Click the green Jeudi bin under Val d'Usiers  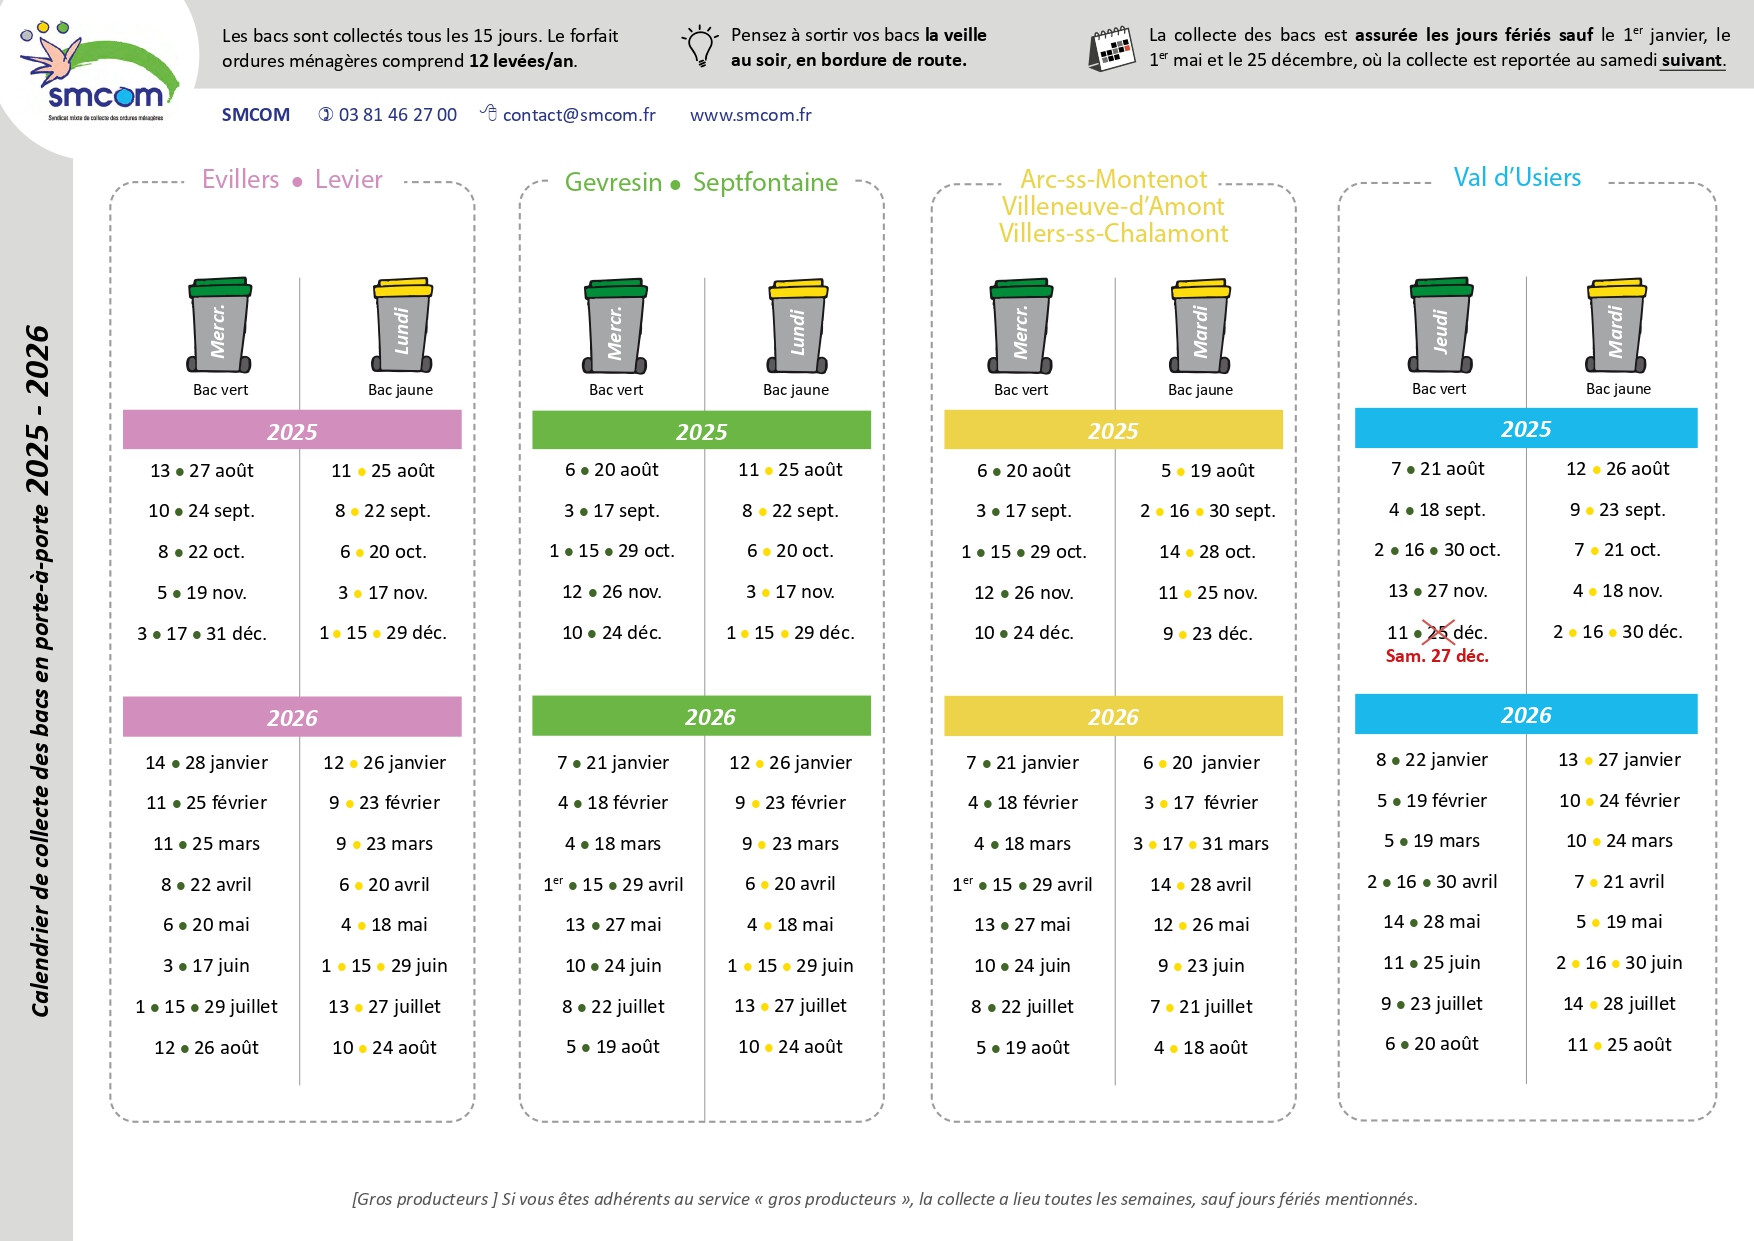coord(1440,325)
